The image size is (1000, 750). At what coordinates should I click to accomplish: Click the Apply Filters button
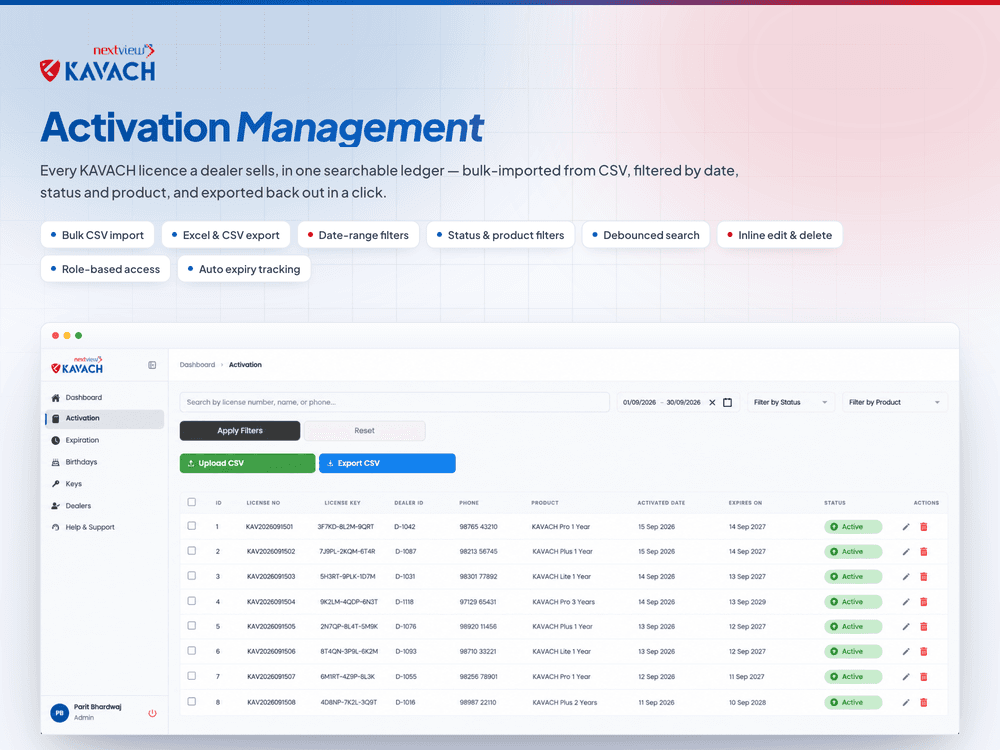coord(240,430)
